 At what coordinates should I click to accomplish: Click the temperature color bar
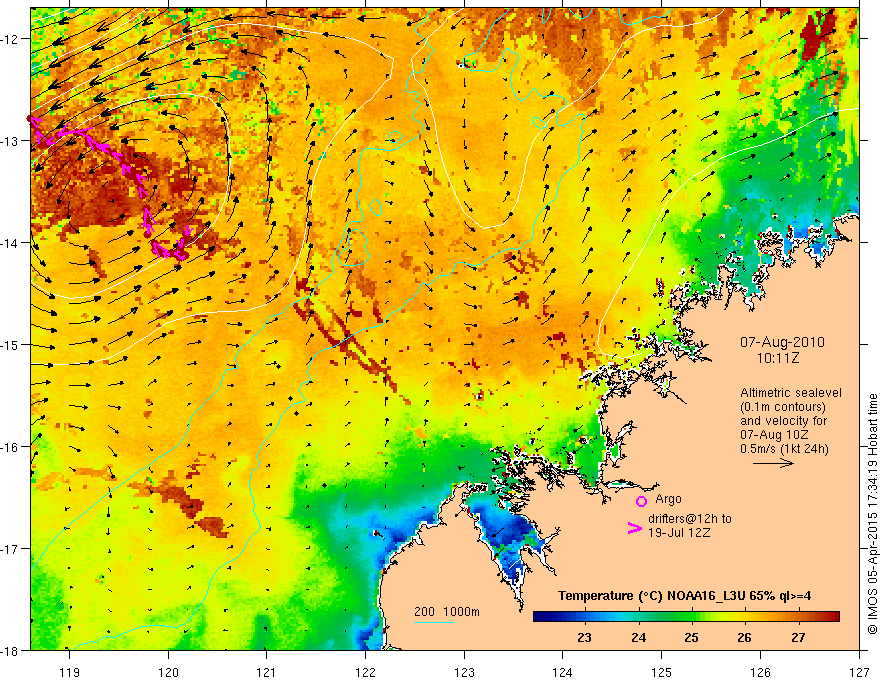coord(686,616)
